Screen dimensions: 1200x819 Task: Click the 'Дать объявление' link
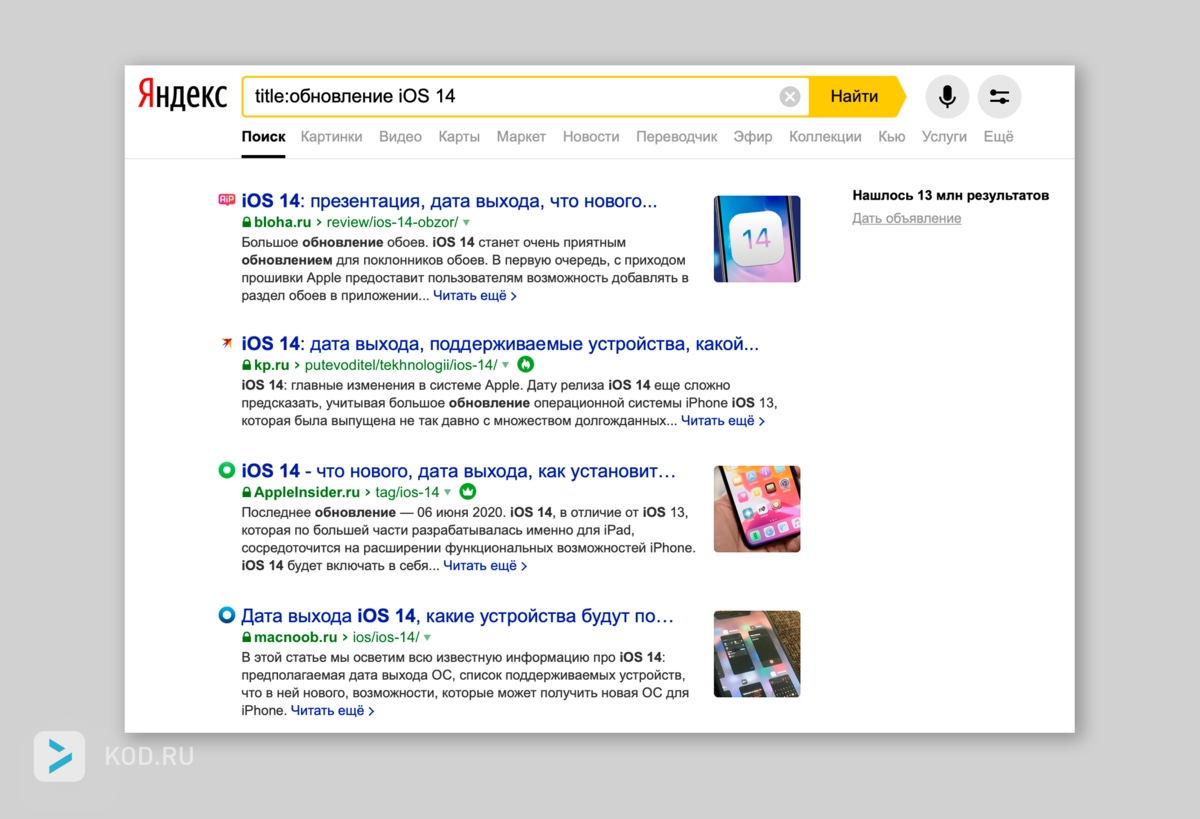pyautogui.click(x=907, y=218)
